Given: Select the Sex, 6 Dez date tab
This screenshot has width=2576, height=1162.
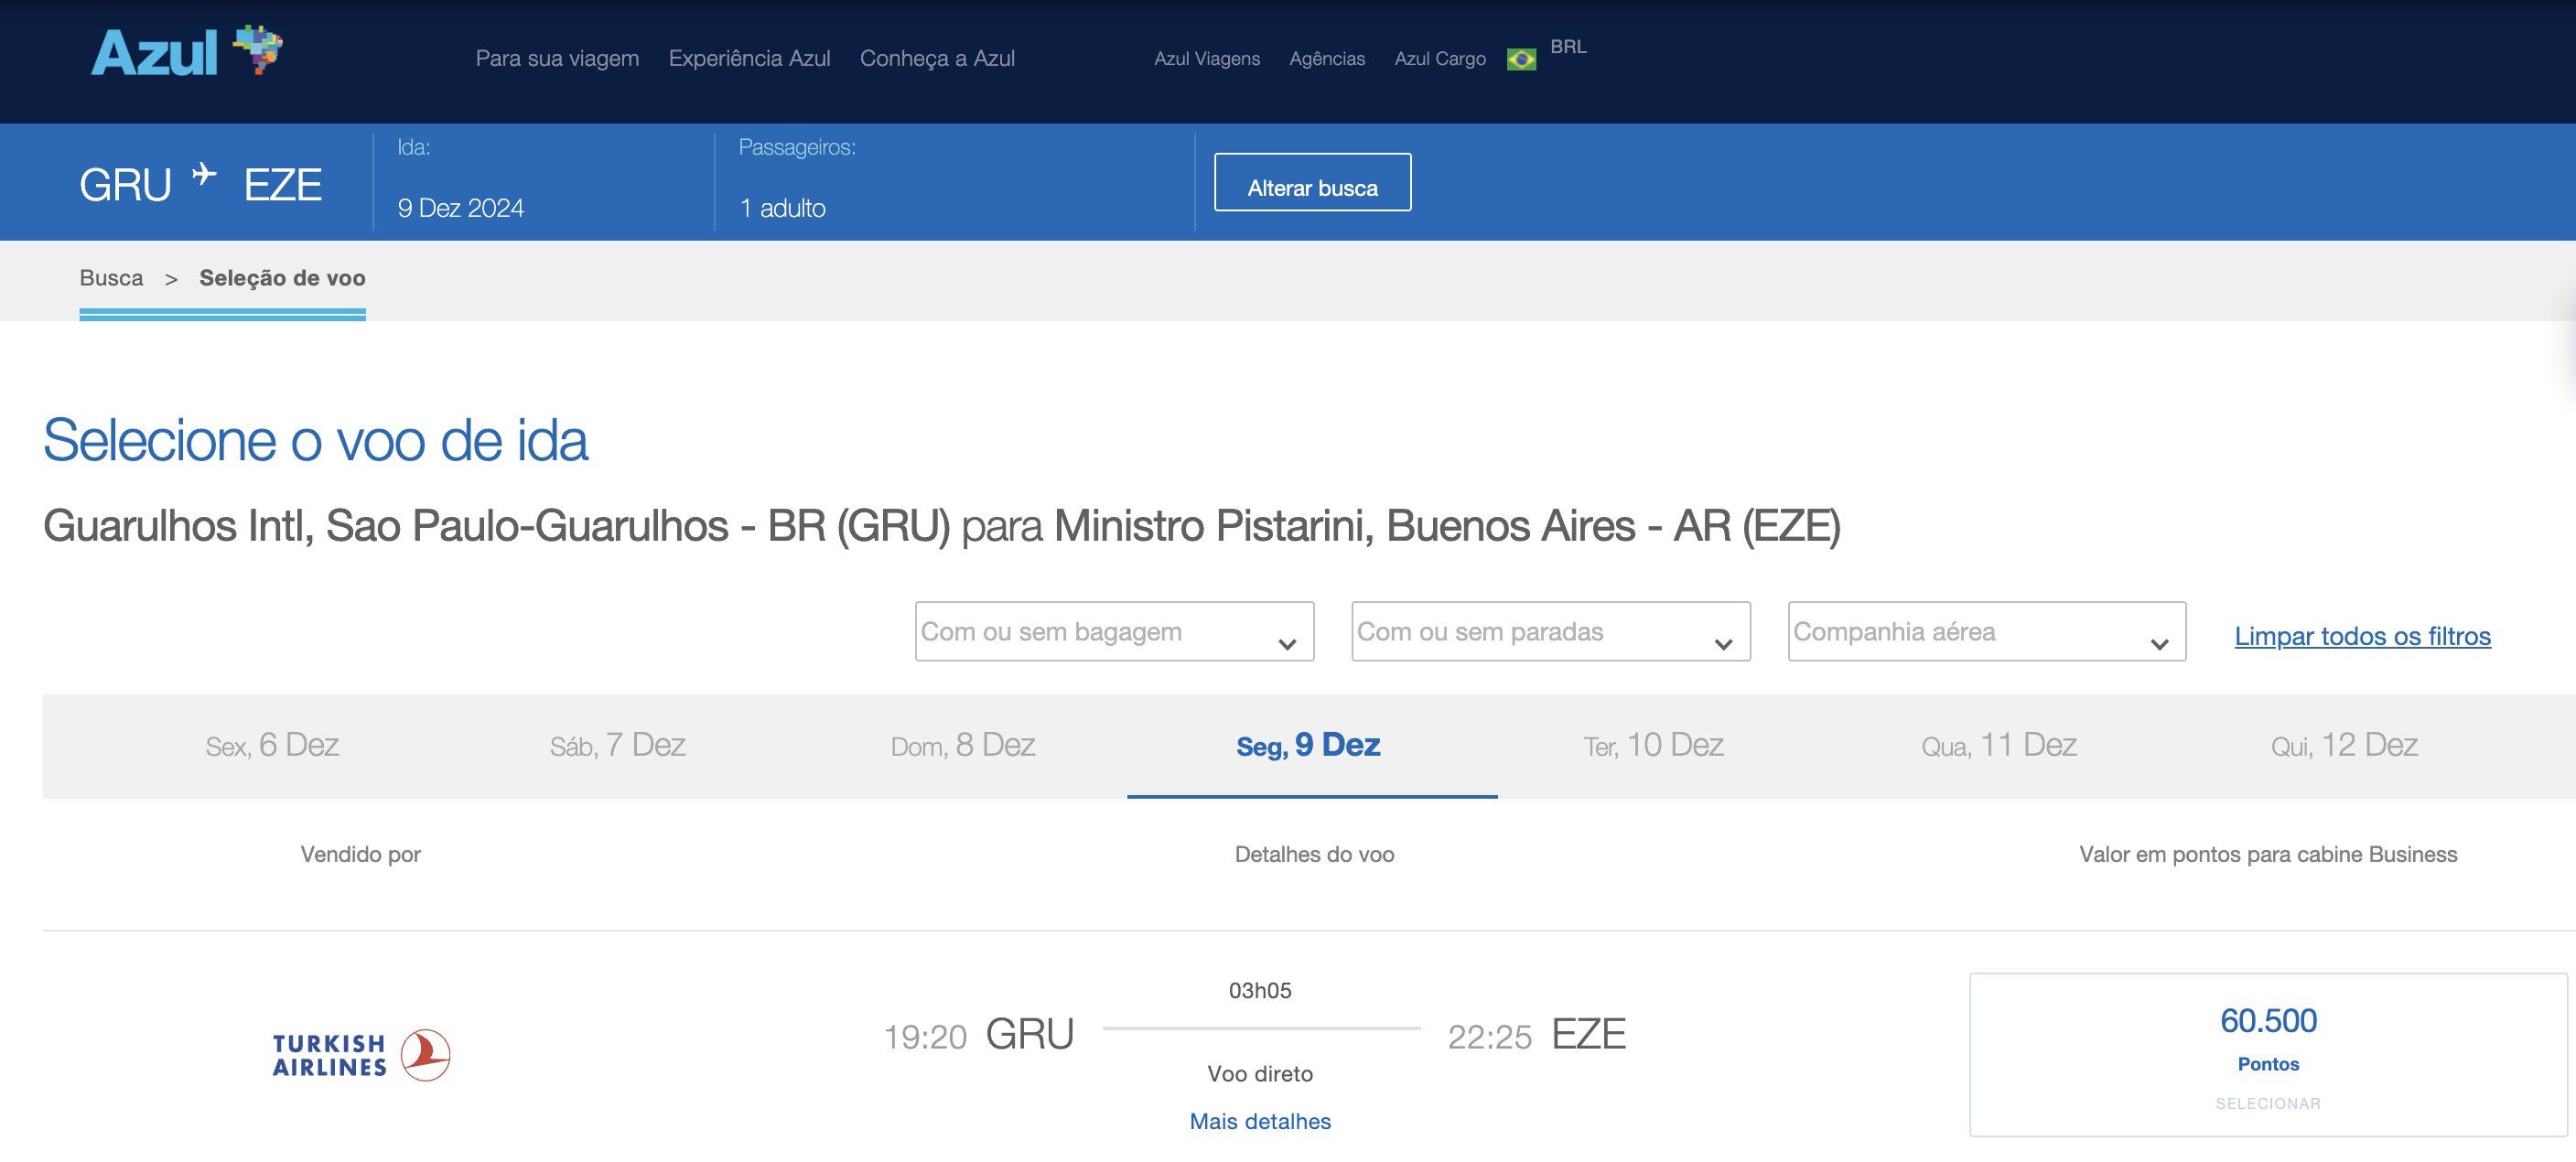Looking at the screenshot, I should point(272,746).
